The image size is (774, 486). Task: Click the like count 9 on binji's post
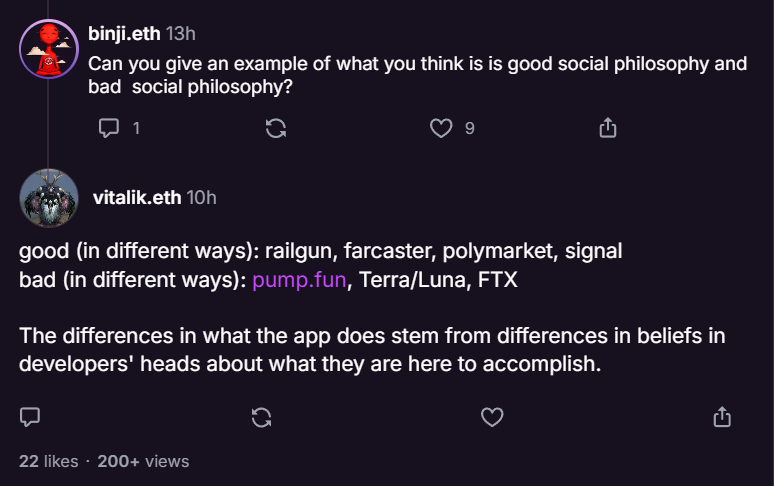click(469, 128)
